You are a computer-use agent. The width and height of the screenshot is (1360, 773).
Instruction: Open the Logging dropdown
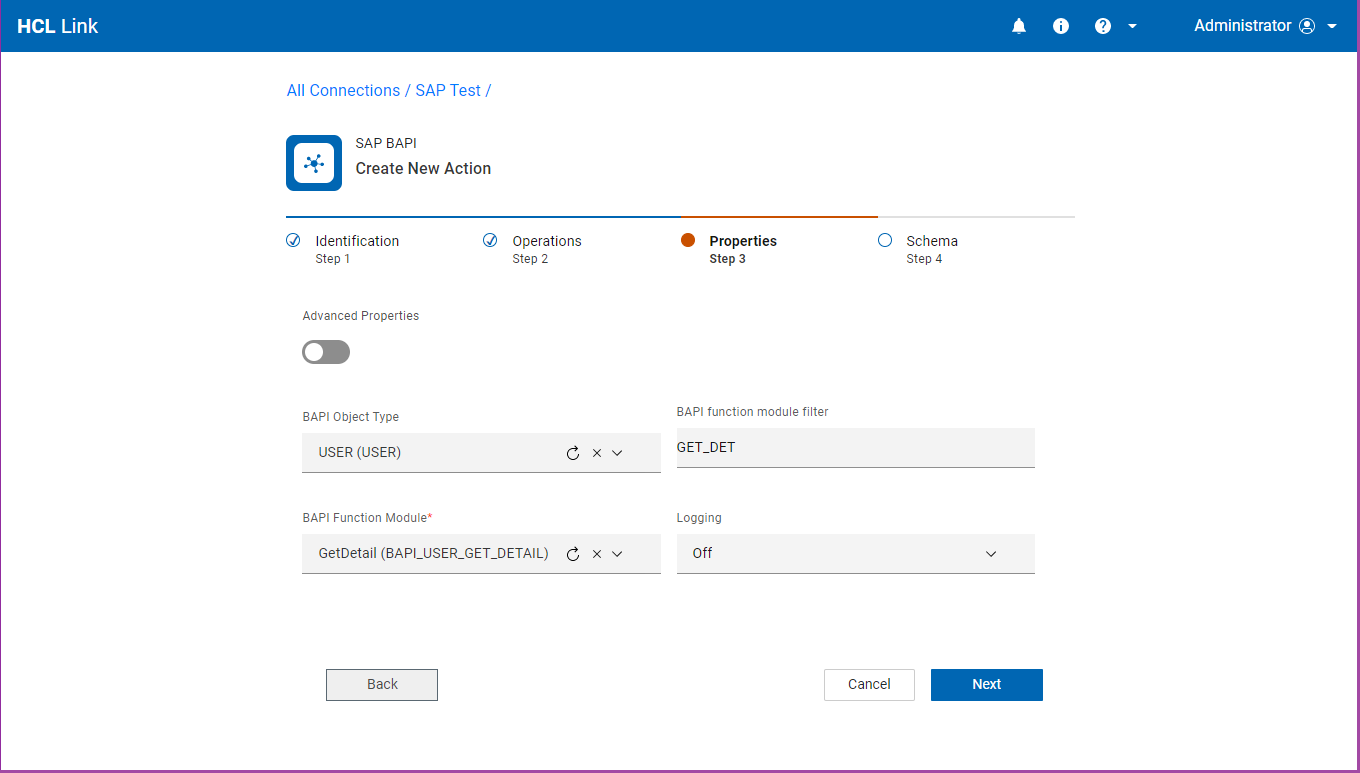pyautogui.click(x=855, y=553)
